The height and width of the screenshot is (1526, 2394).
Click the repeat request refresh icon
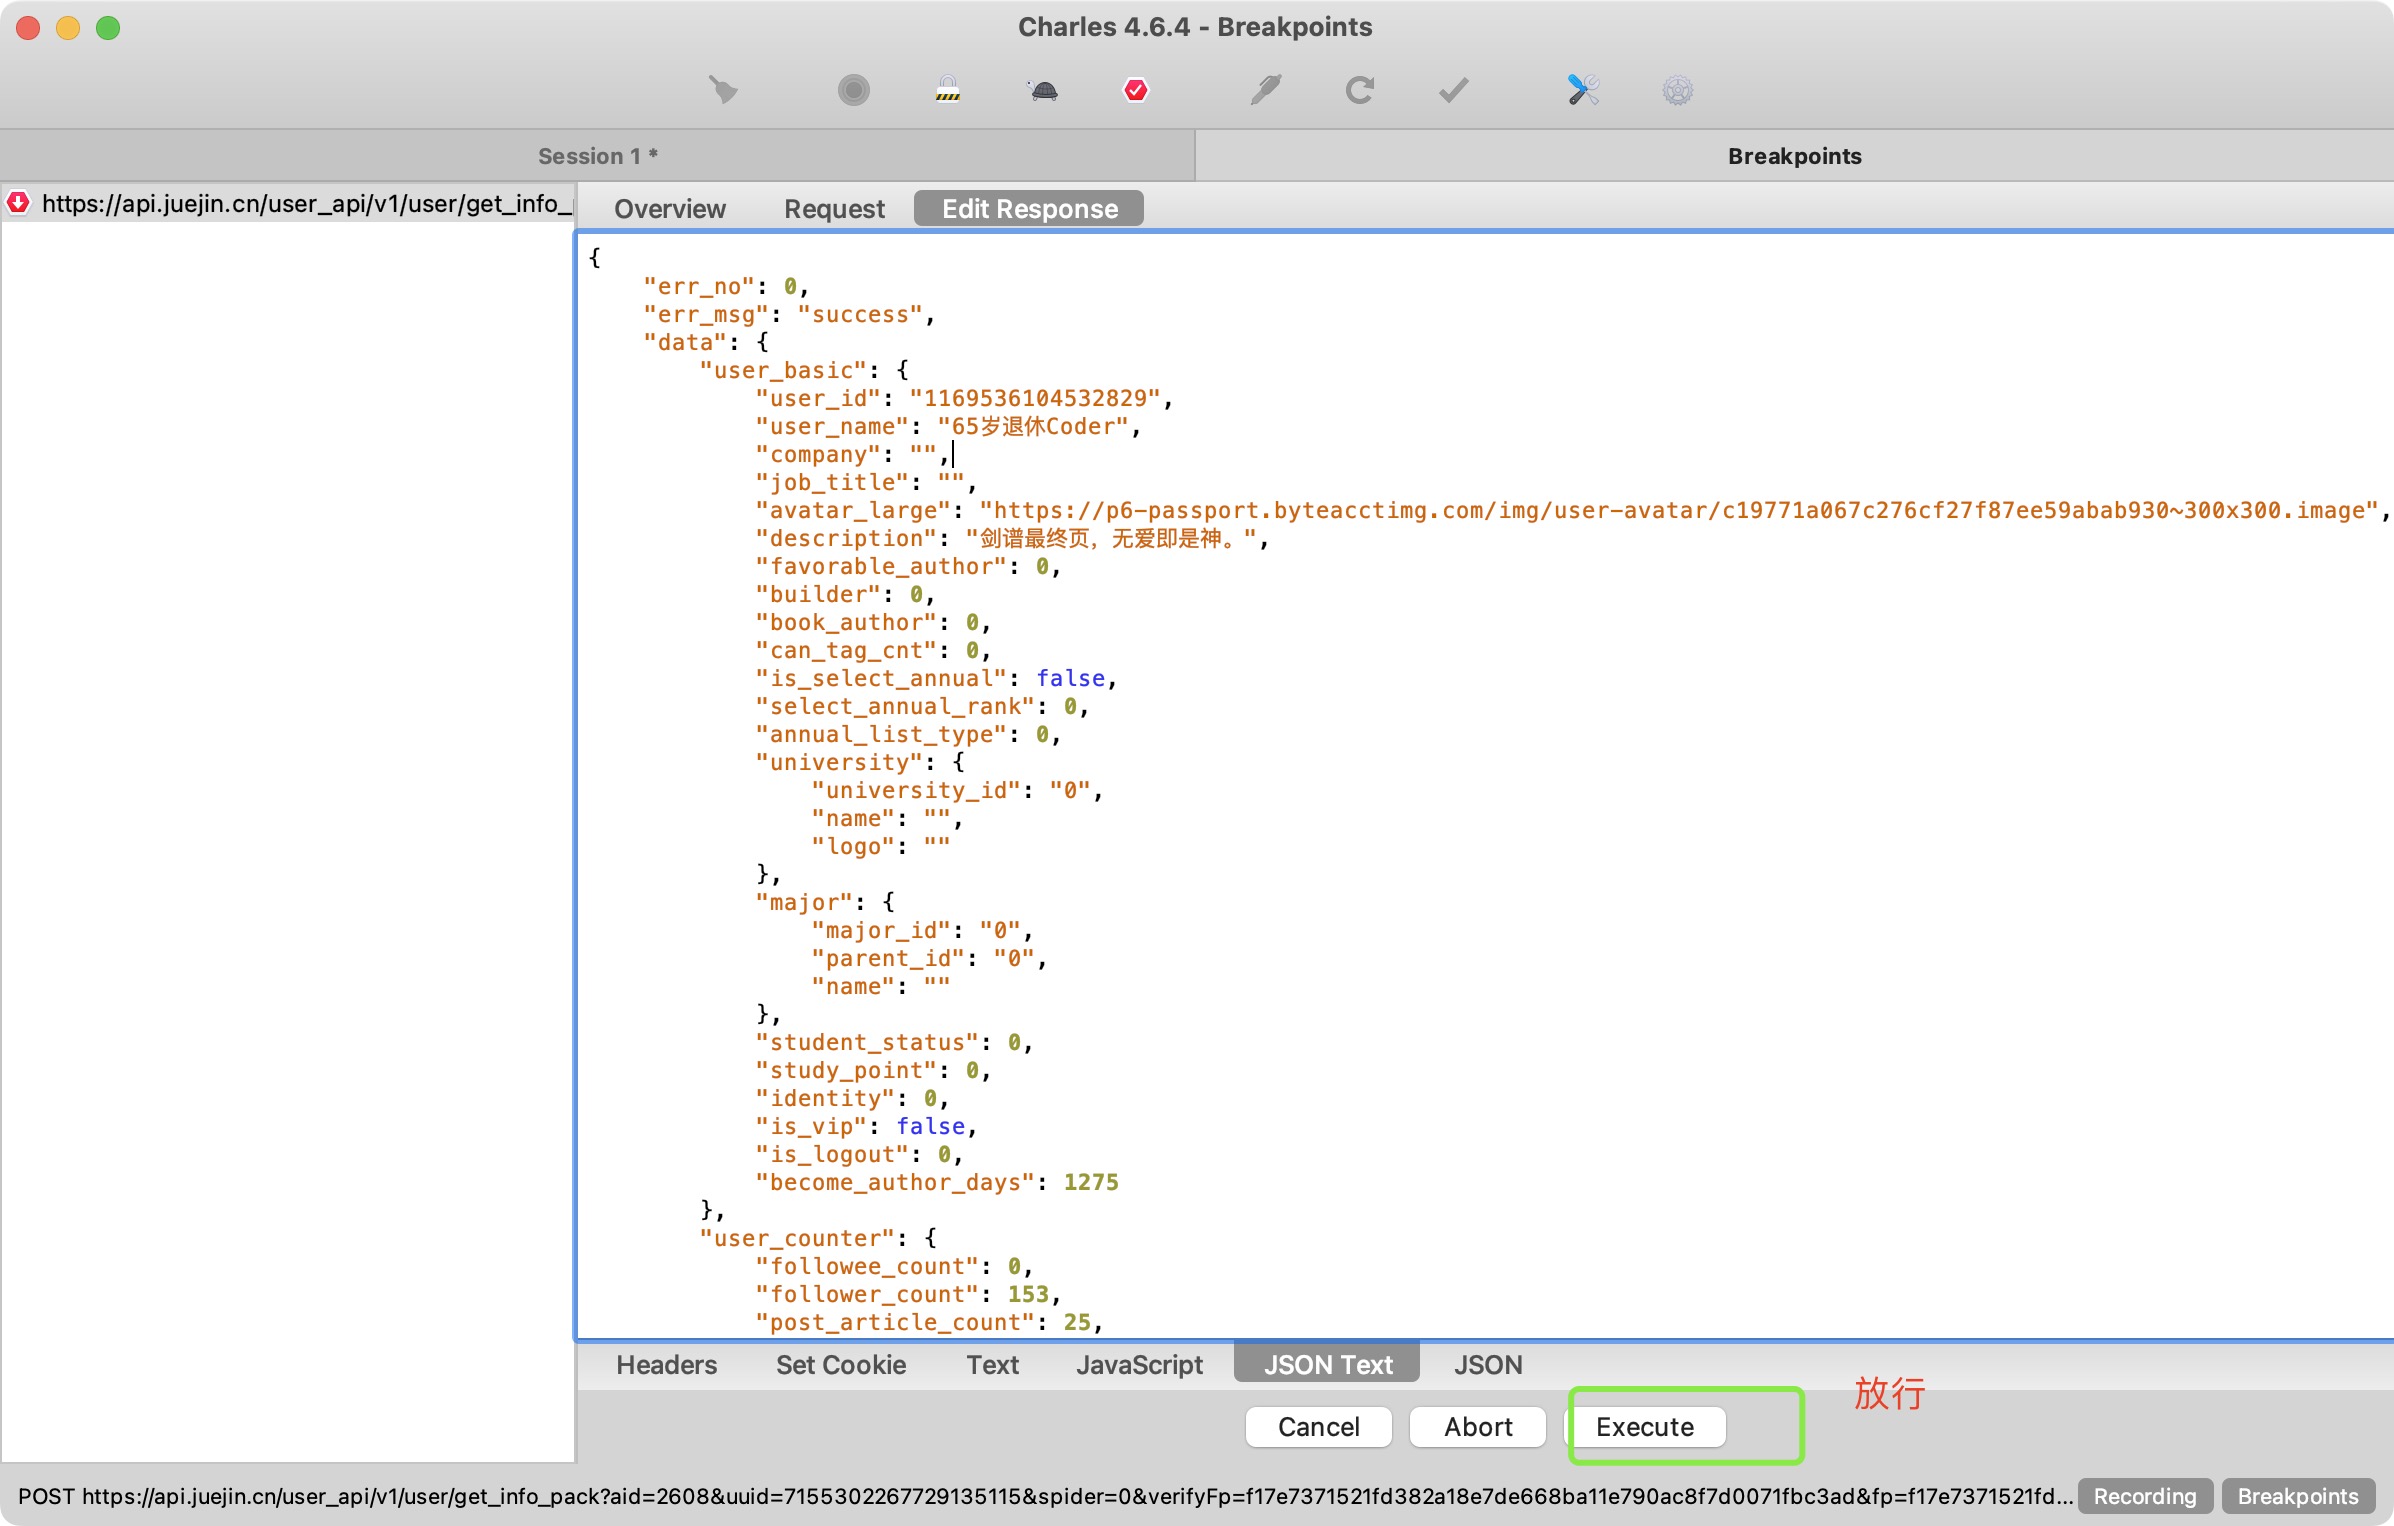[x=1359, y=90]
